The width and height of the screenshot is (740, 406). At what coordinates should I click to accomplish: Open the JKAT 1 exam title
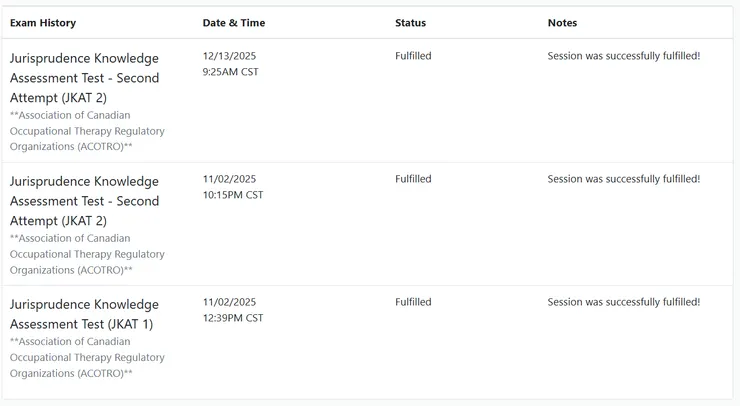84,314
